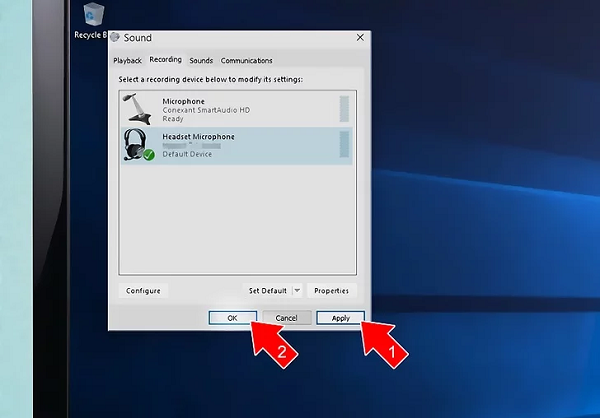Confirm changes with the OK button
The height and width of the screenshot is (418, 600).
232,318
